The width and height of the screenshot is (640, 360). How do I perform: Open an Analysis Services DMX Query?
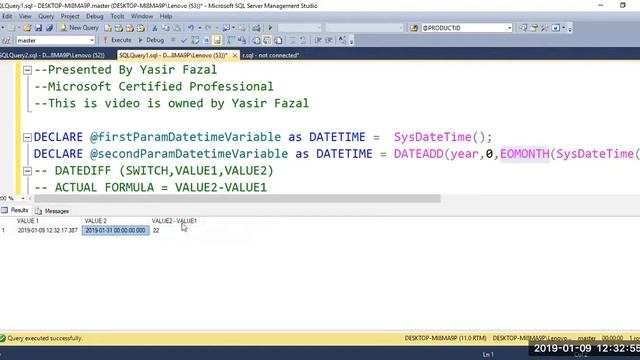pyautogui.click(x=130, y=28)
